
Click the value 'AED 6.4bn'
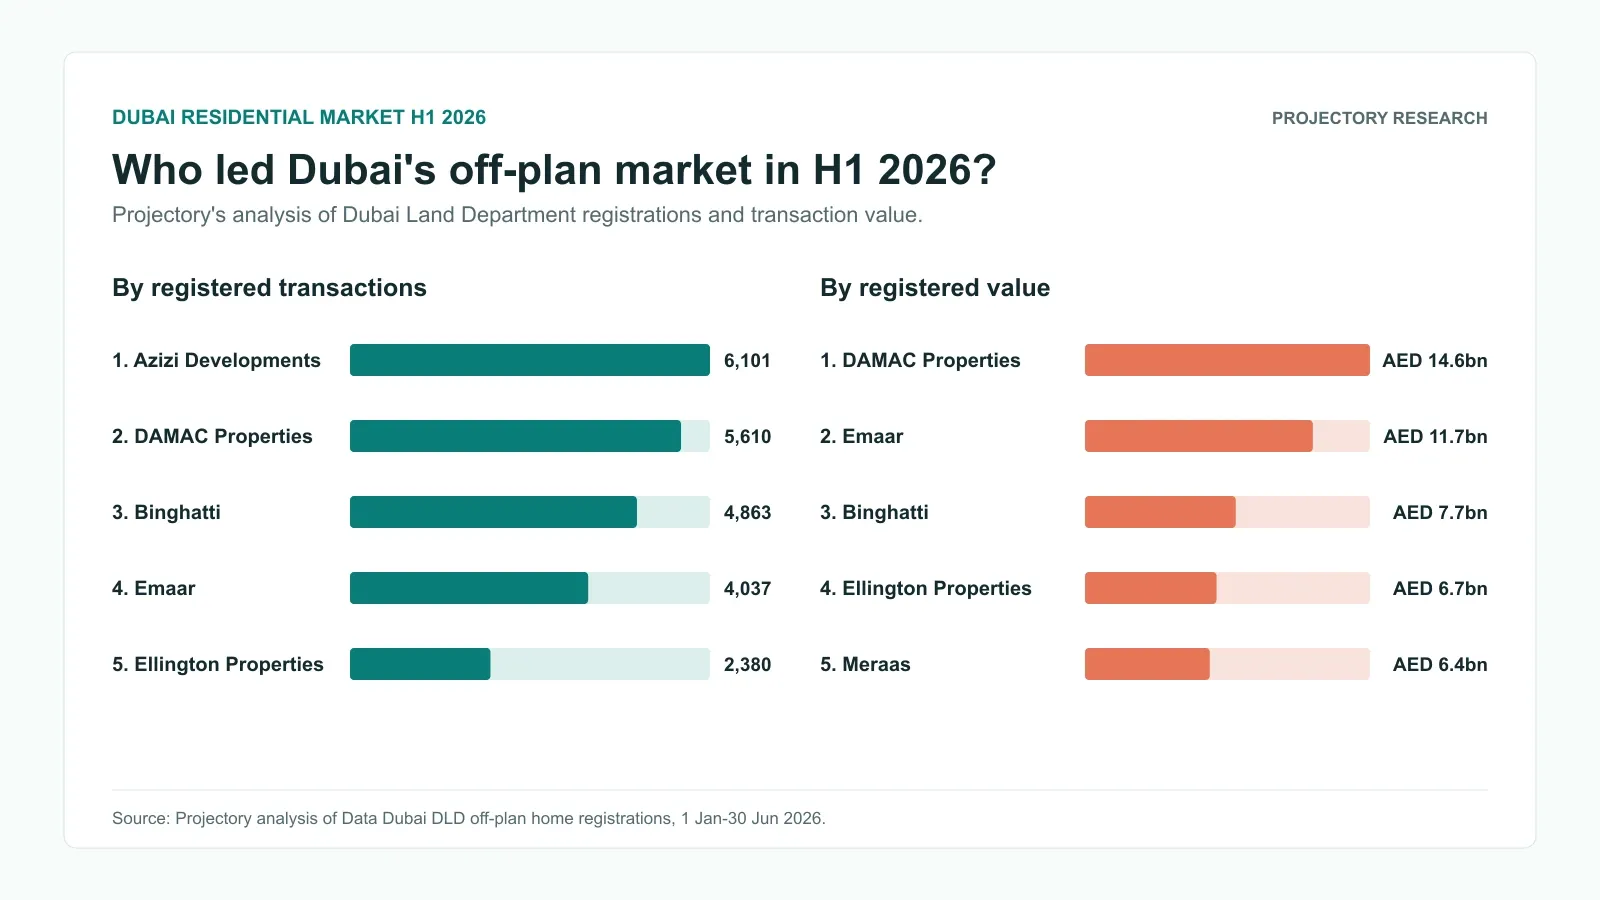pos(1440,664)
